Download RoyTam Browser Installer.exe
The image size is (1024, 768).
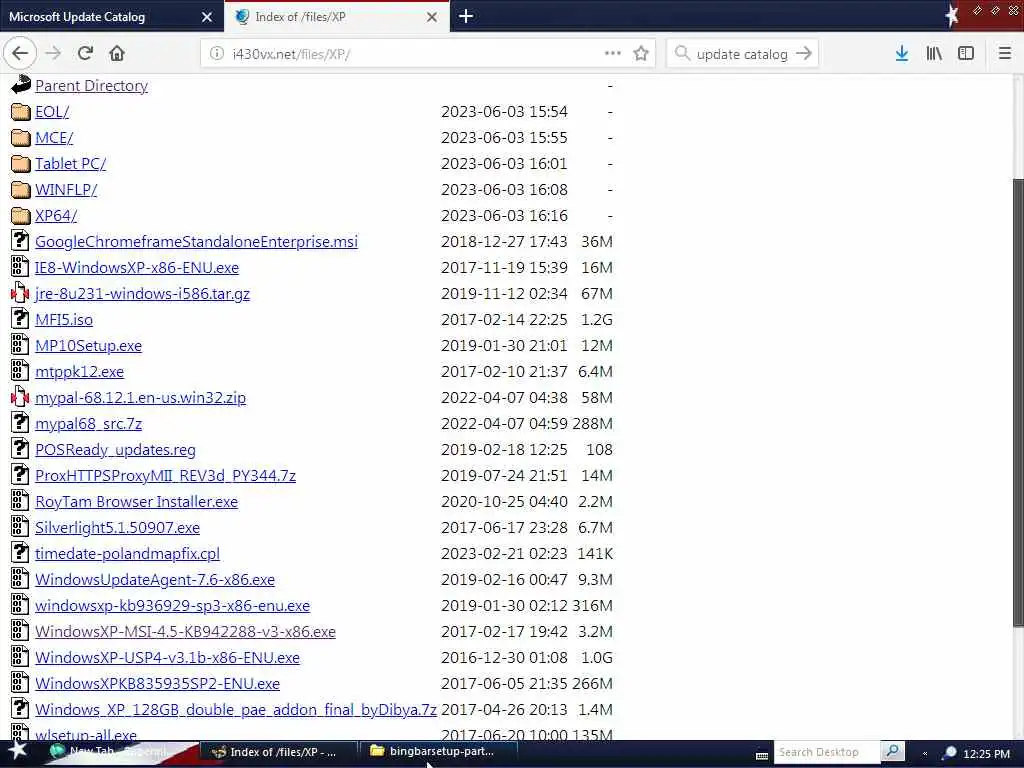tap(136, 502)
